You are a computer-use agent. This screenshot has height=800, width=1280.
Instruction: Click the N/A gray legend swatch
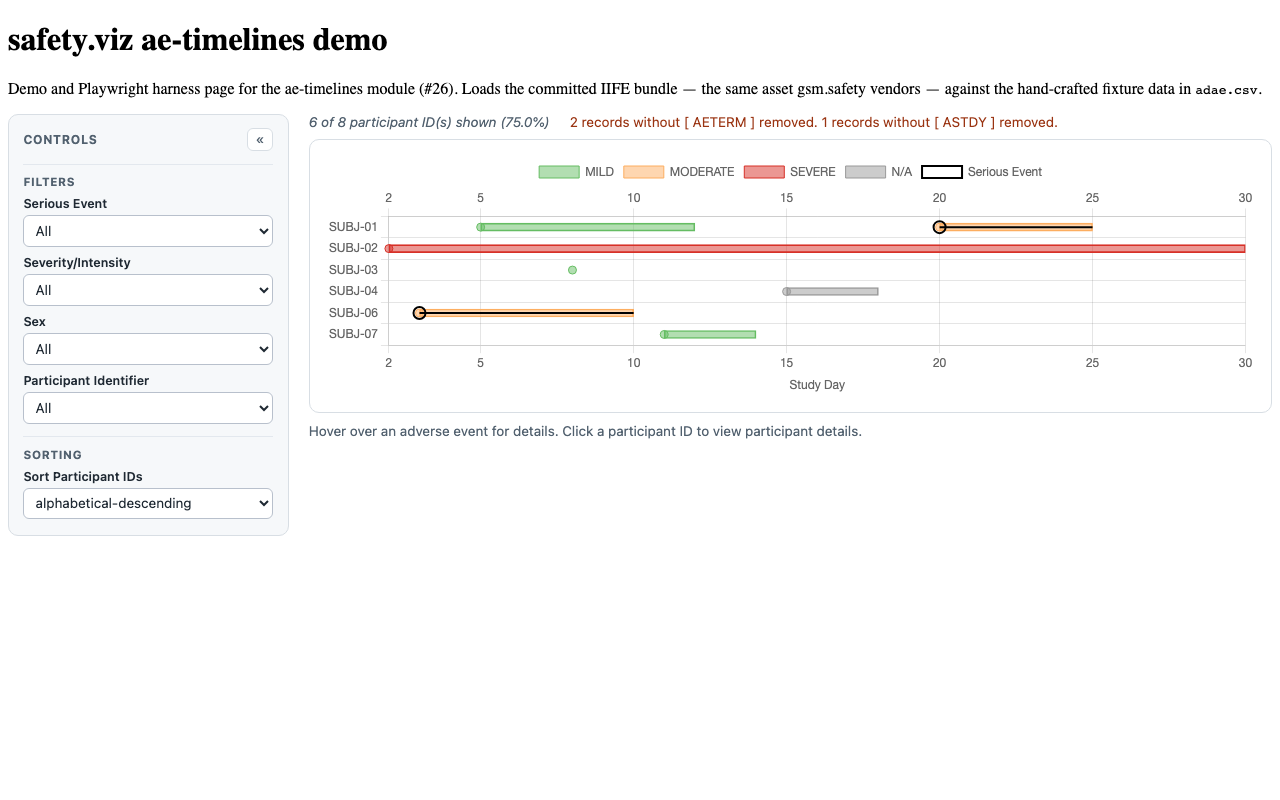(865, 172)
